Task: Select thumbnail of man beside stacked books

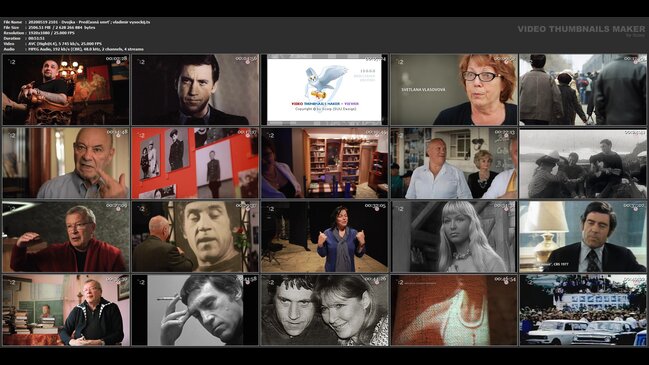Action: [66, 310]
